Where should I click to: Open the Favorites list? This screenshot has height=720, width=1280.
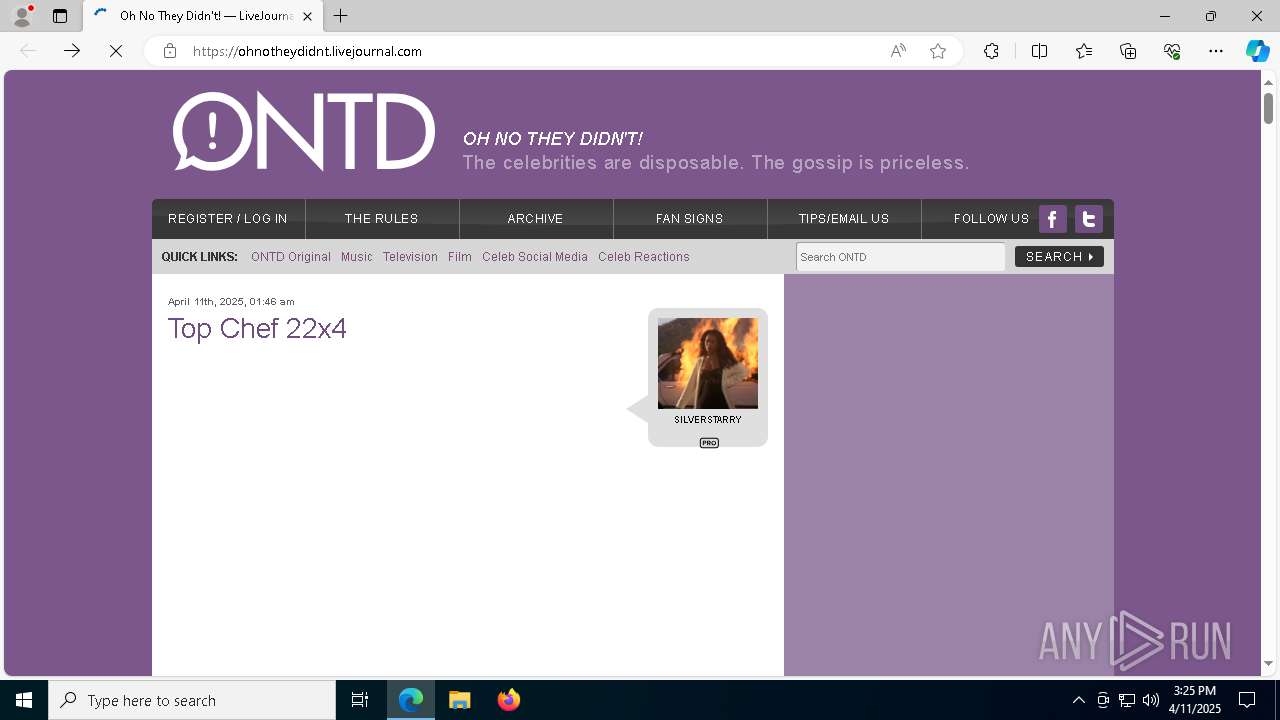[1084, 51]
